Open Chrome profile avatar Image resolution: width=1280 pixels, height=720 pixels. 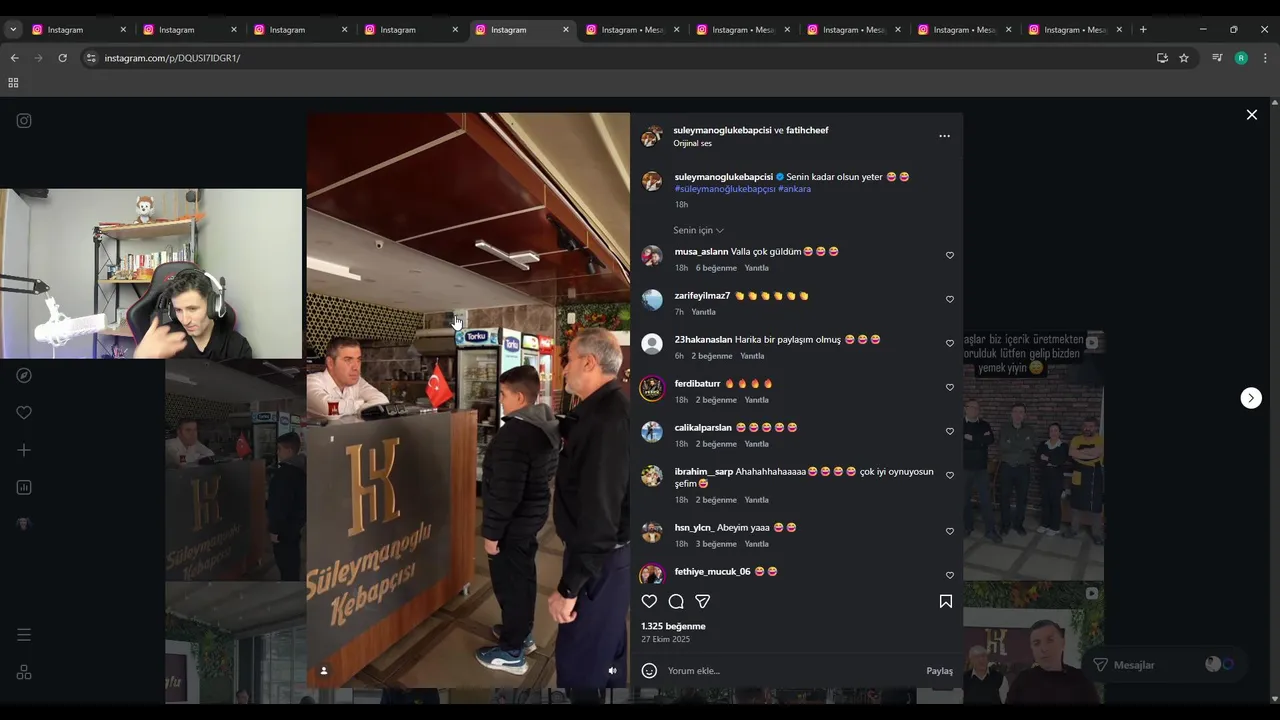tap(1241, 58)
